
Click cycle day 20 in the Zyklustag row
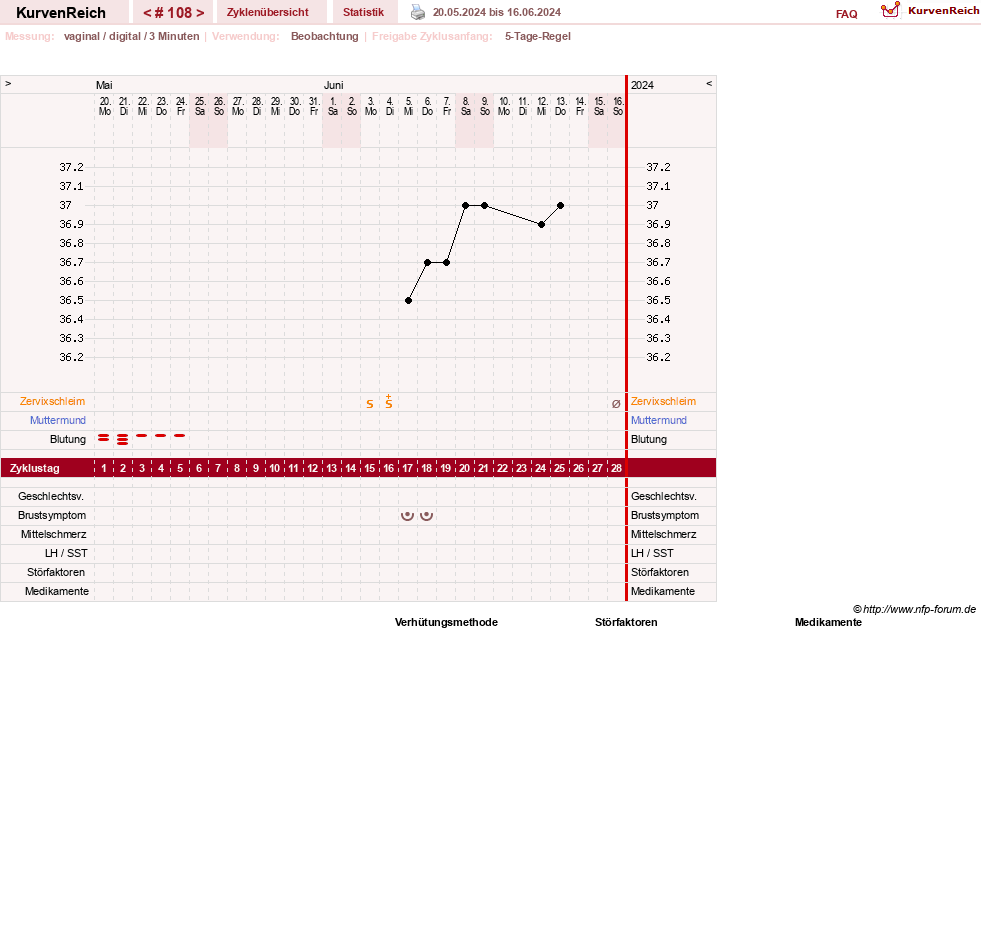465,468
